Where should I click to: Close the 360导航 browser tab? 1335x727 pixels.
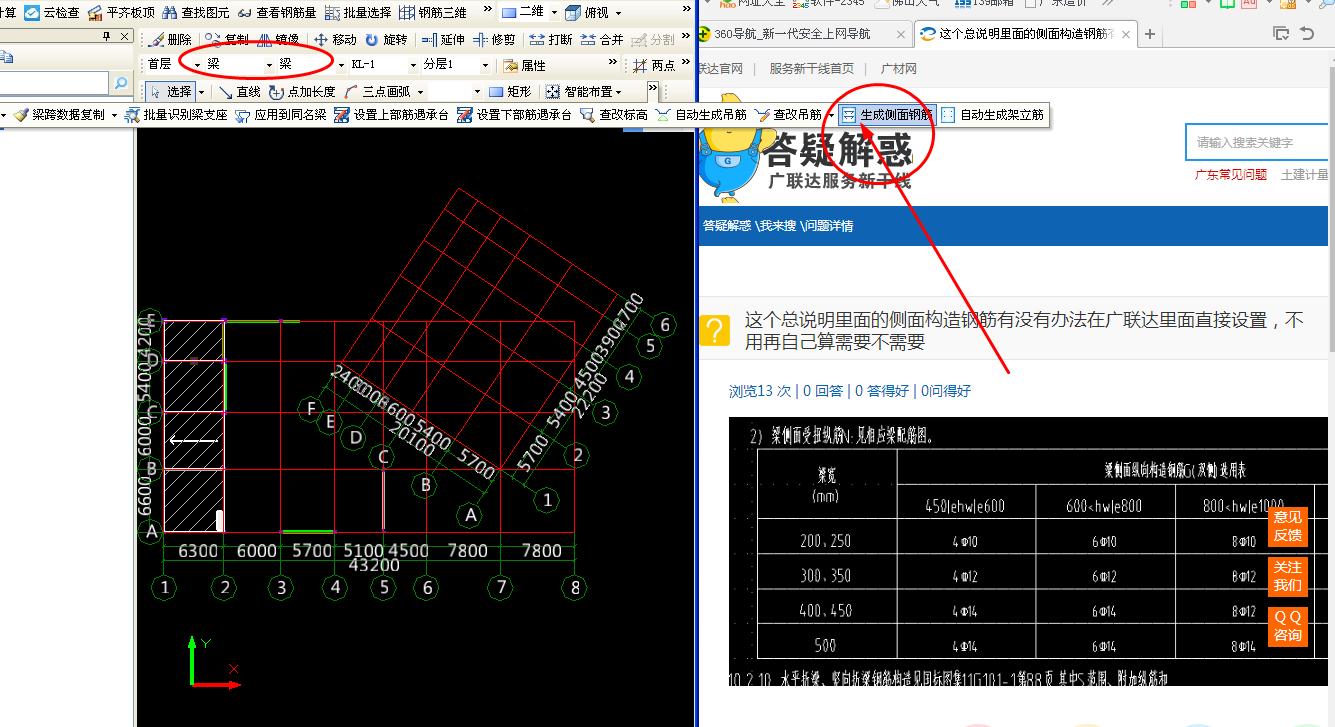tap(900, 34)
